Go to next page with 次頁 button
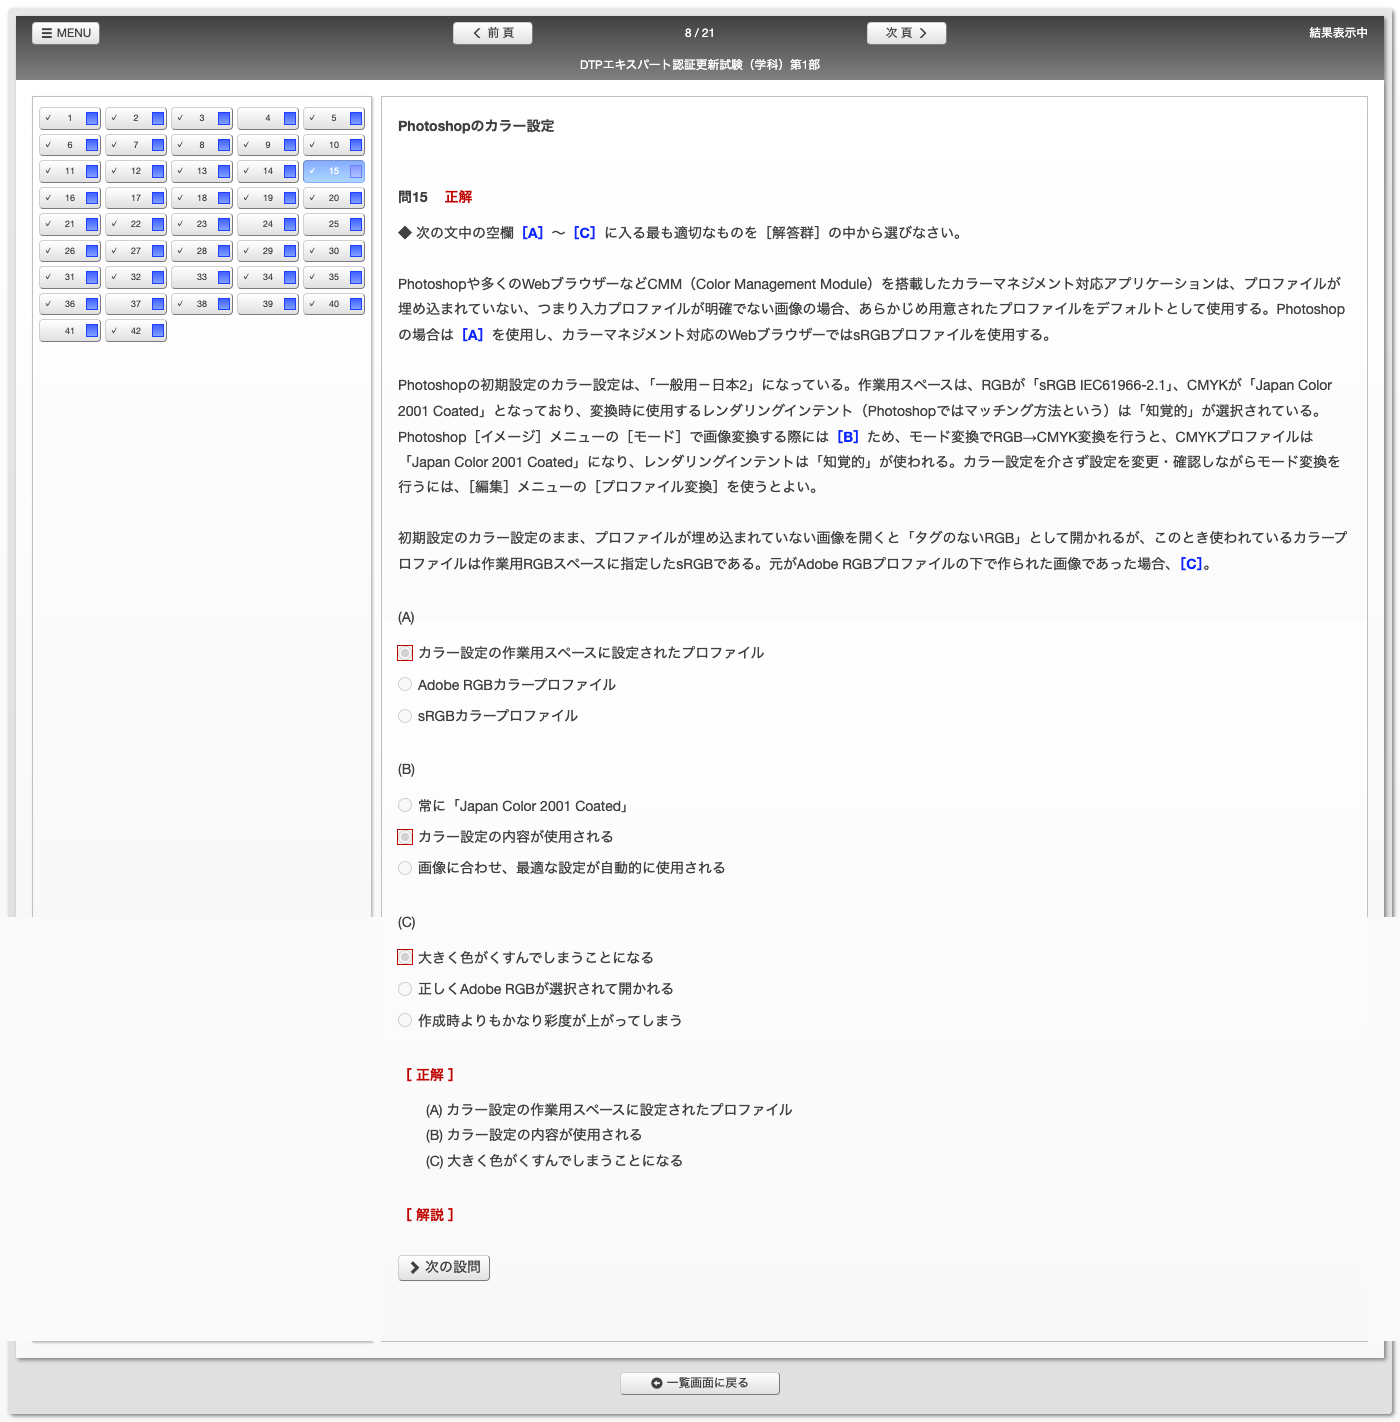The height and width of the screenshot is (1422, 1400). click(x=906, y=33)
